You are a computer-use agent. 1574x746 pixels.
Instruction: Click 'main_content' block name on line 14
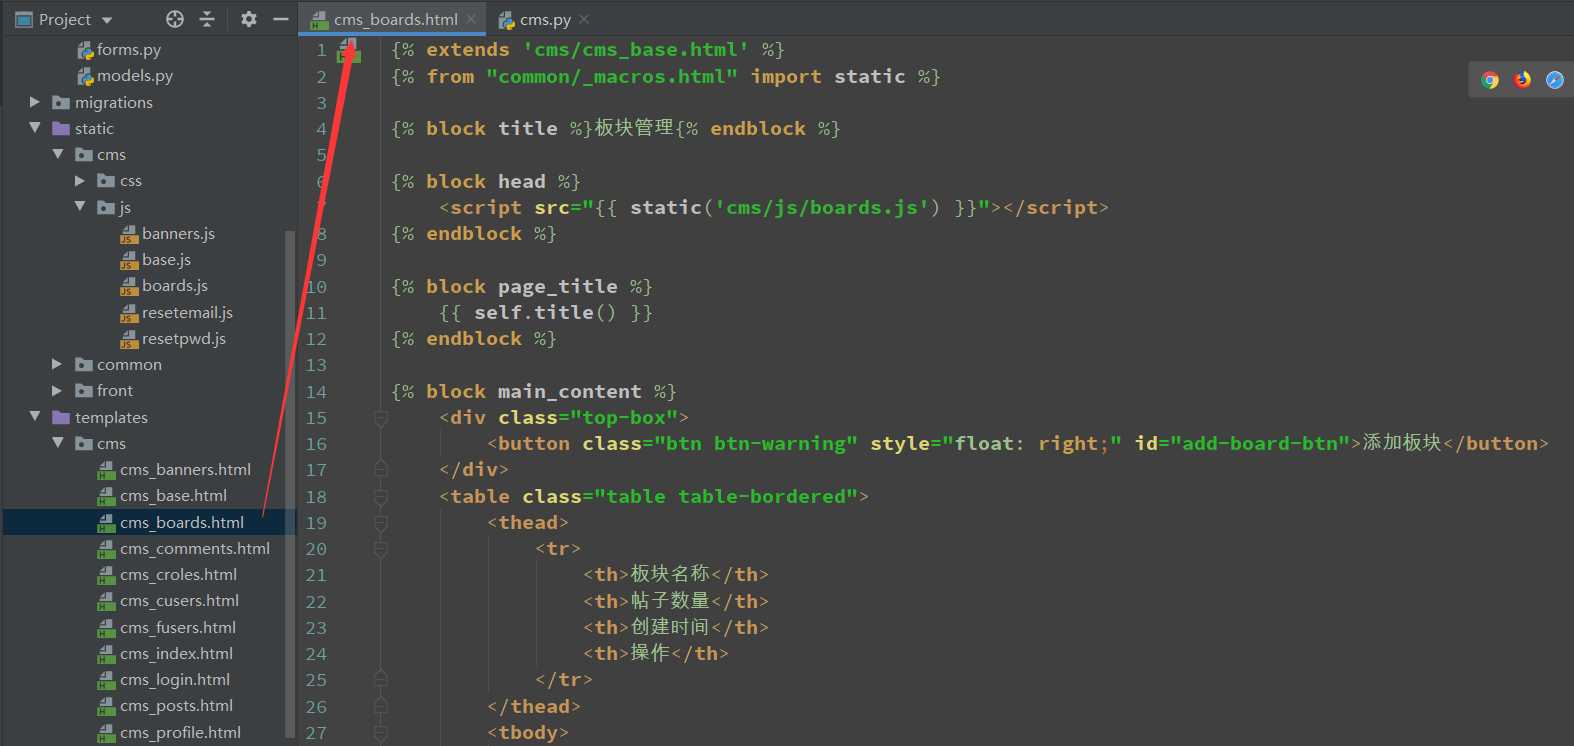point(570,391)
